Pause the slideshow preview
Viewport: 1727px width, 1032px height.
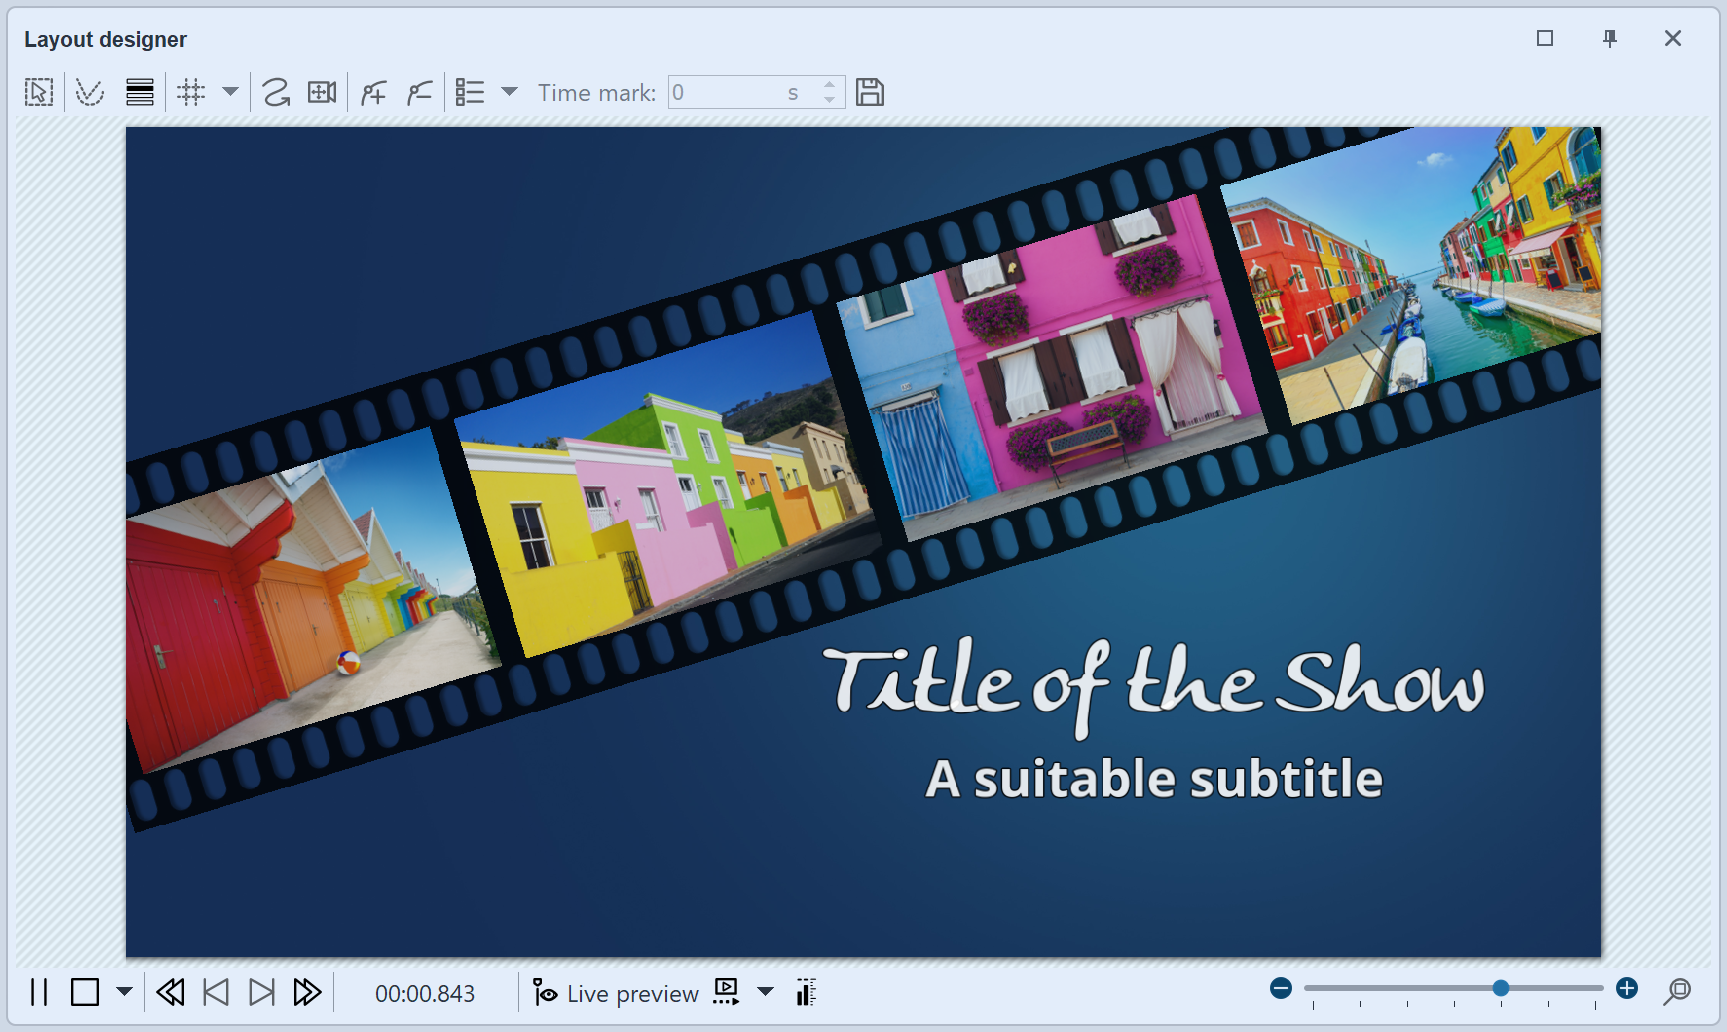point(40,993)
